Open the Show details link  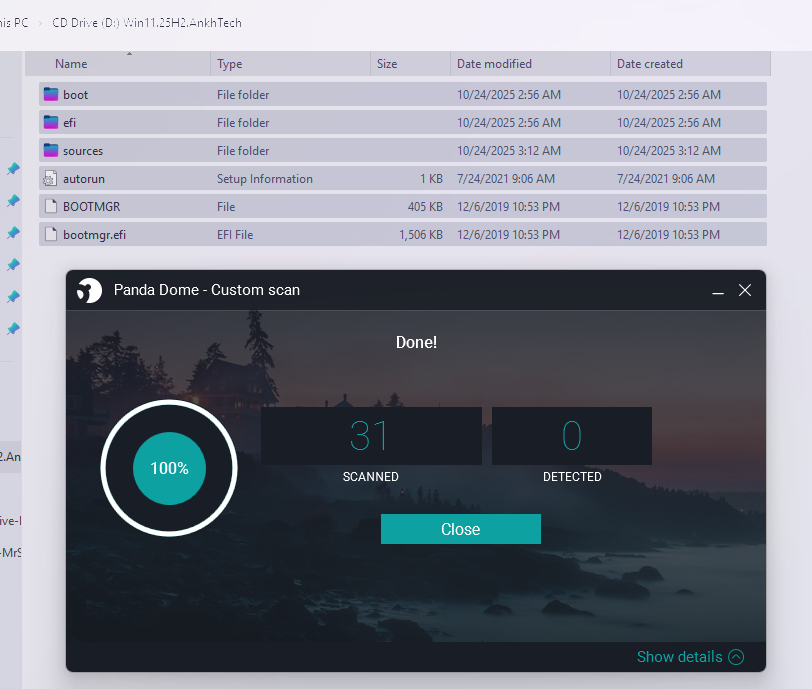coord(679,657)
